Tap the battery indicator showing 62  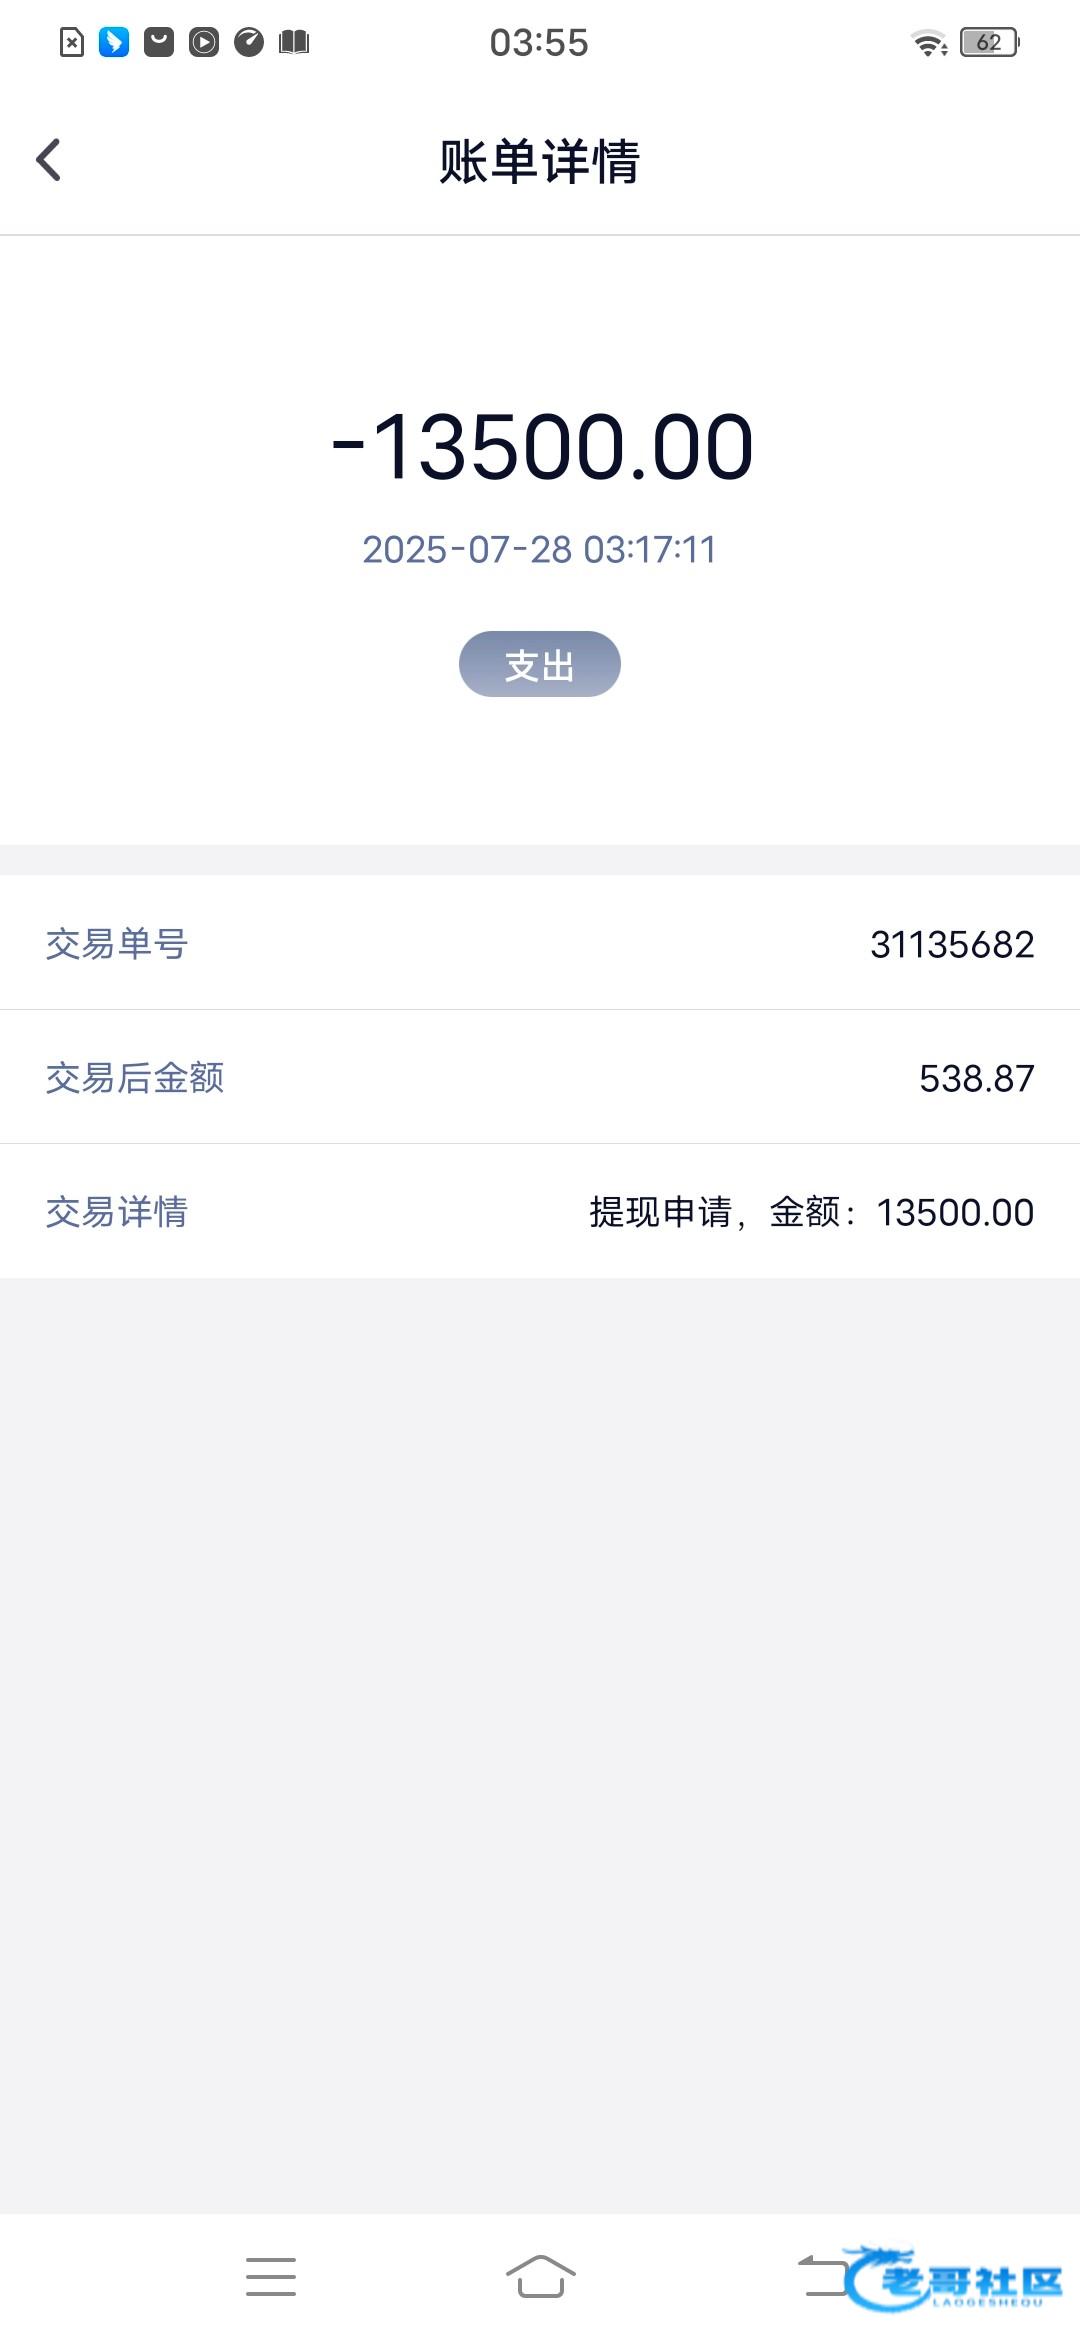[x=989, y=42]
